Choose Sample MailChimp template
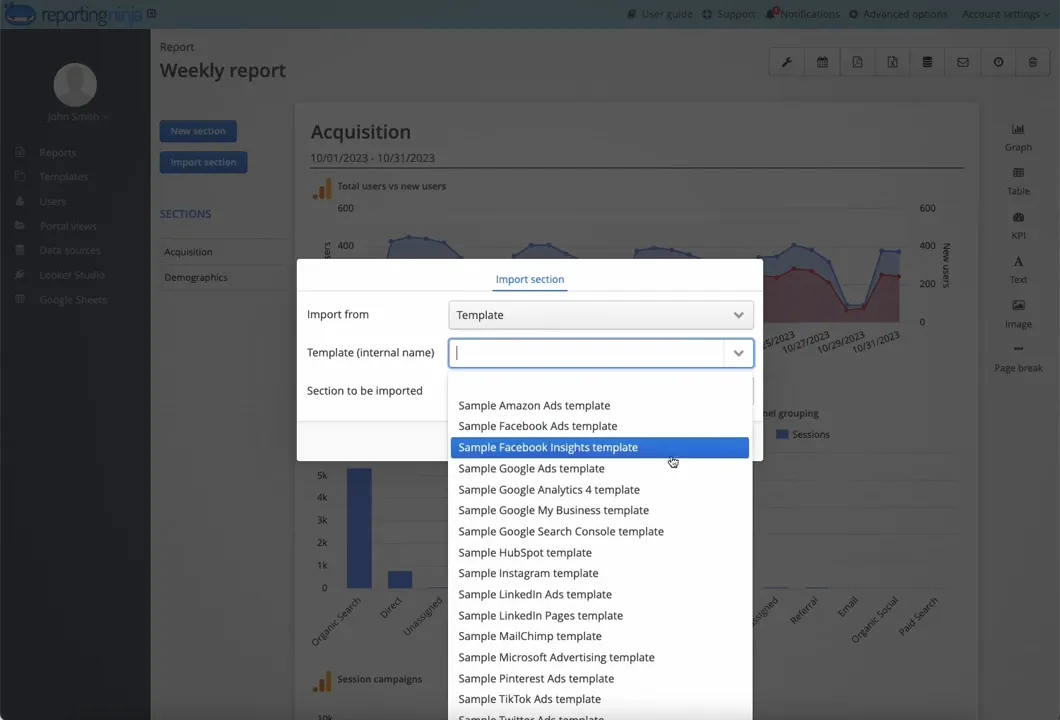Viewport: 1060px width, 720px height. (x=600, y=636)
